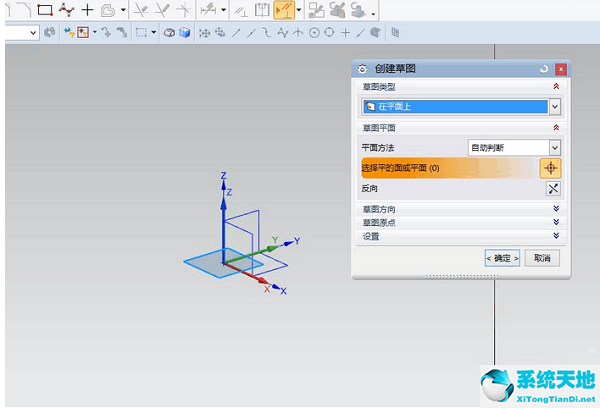600x408 pixels.
Task: Toggle the Control Point snap icon
Action: coord(267,33)
